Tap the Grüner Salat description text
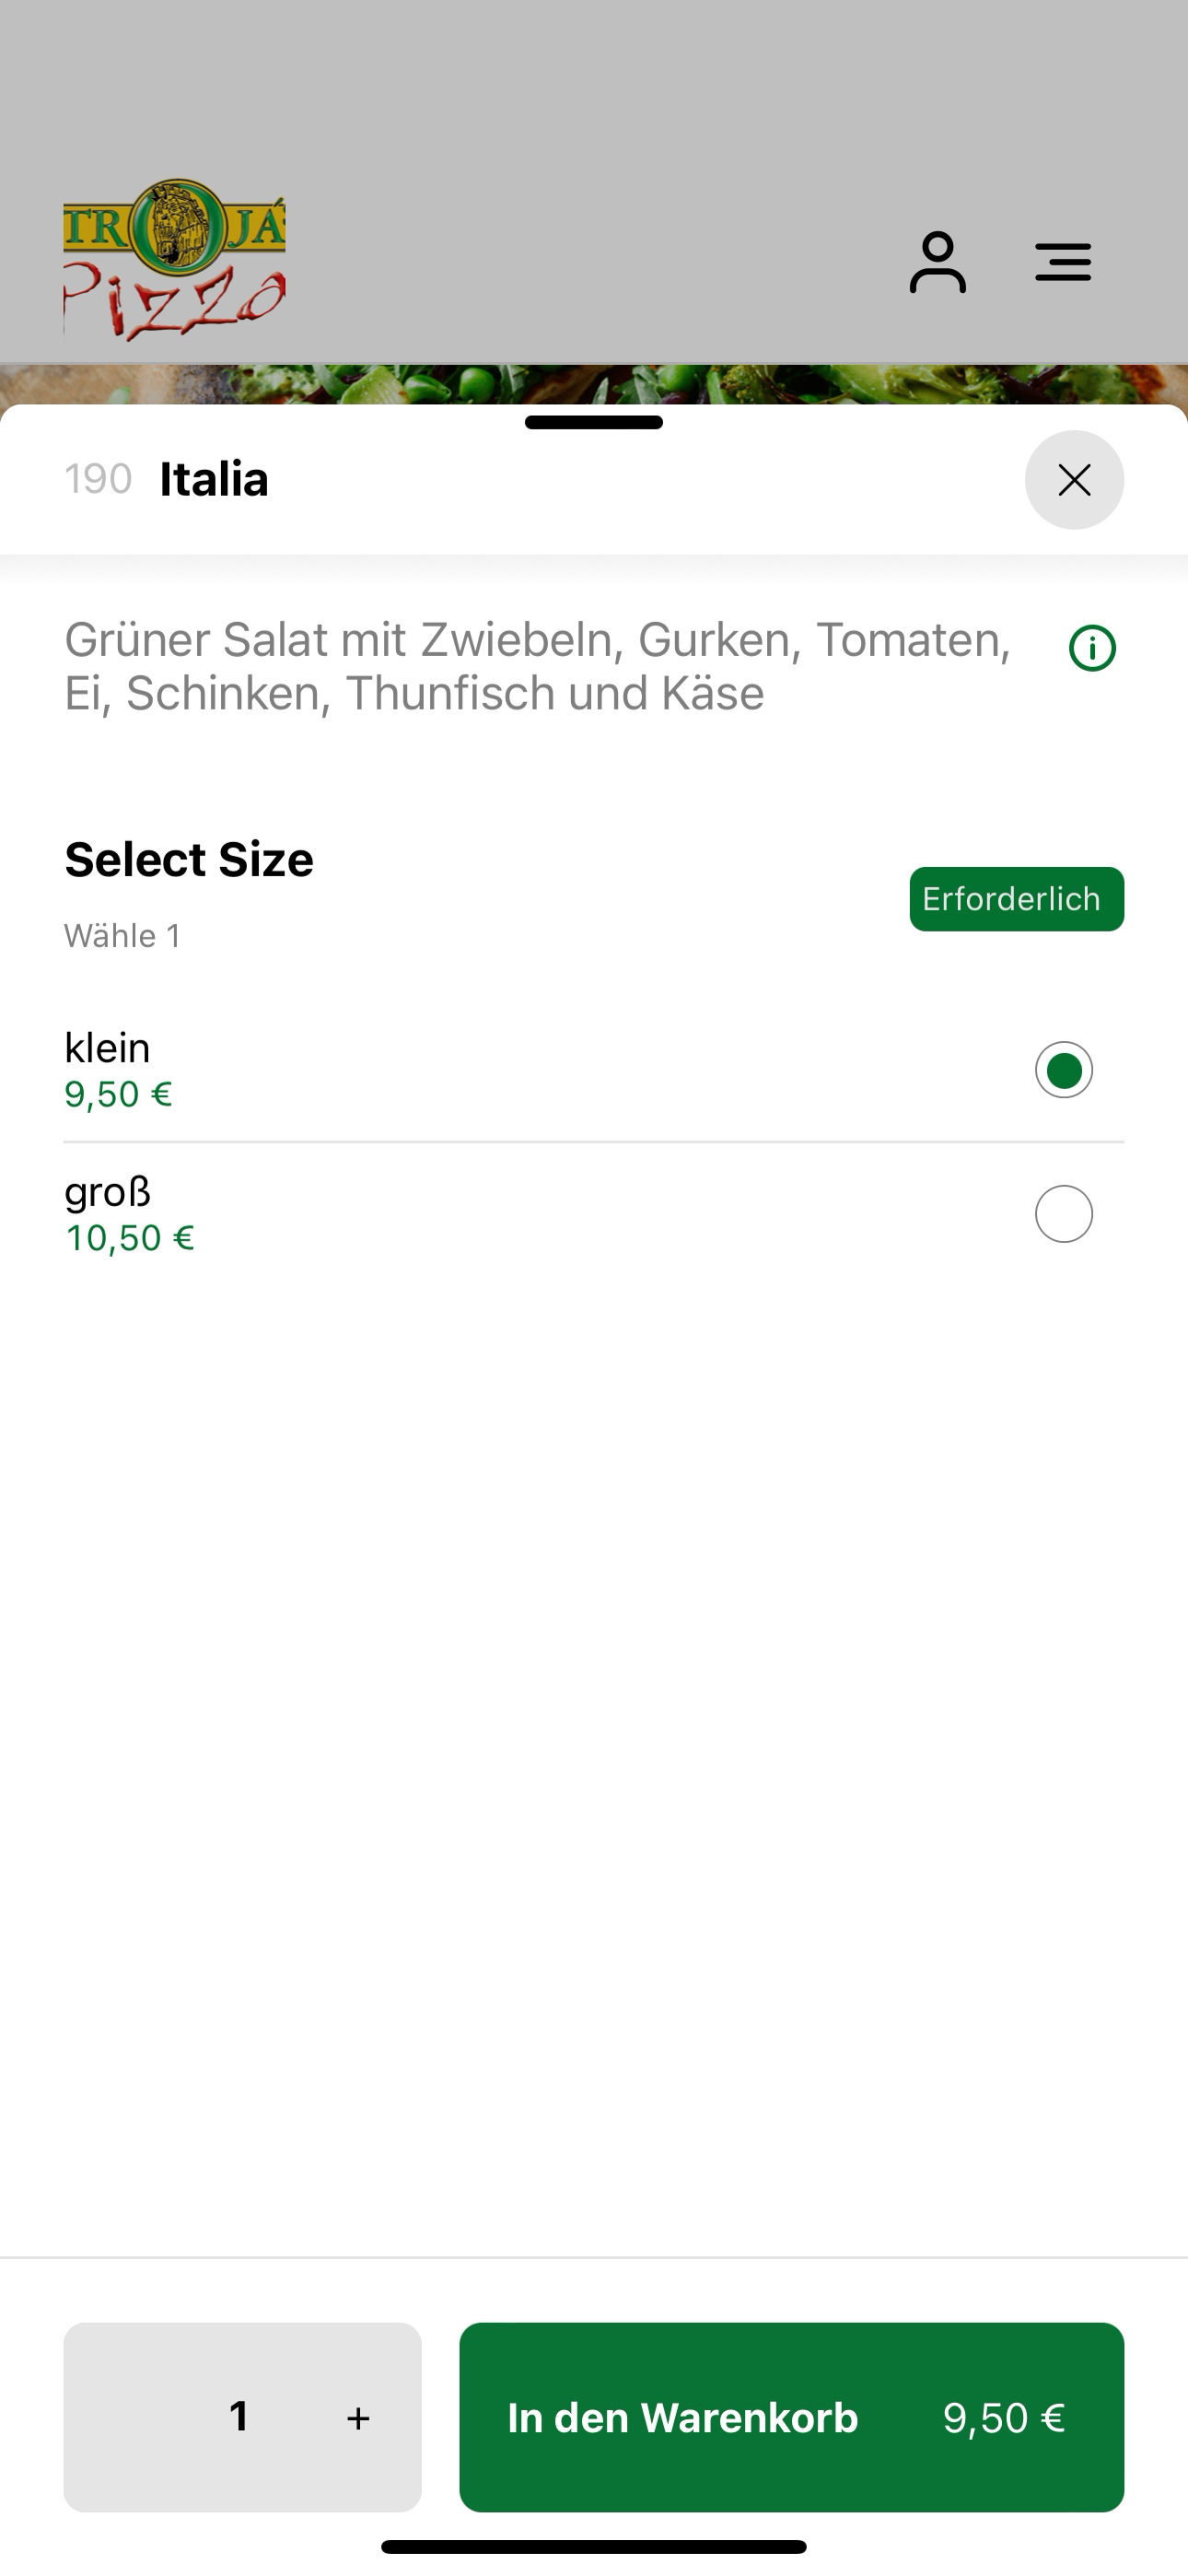The height and width of the screenshot is (2576, 1188). 538,666
